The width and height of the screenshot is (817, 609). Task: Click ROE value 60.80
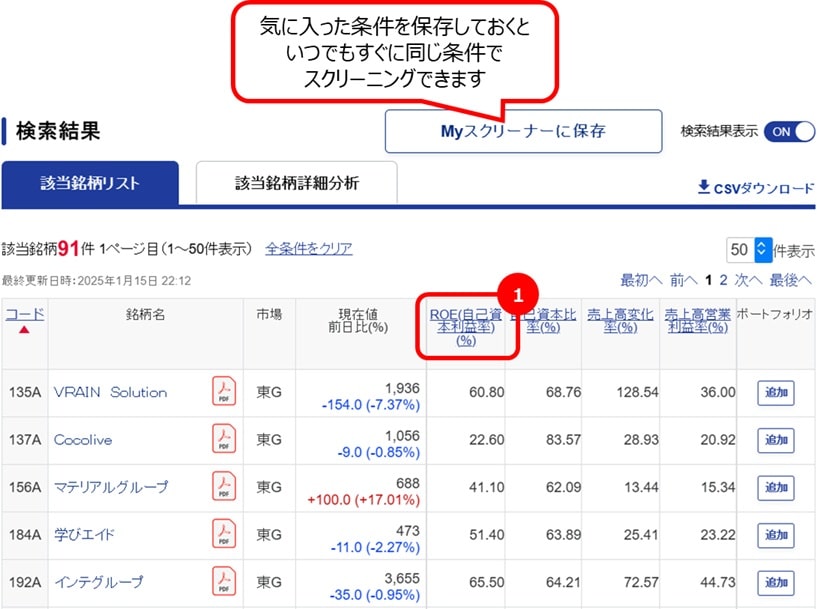coord(486,392)
